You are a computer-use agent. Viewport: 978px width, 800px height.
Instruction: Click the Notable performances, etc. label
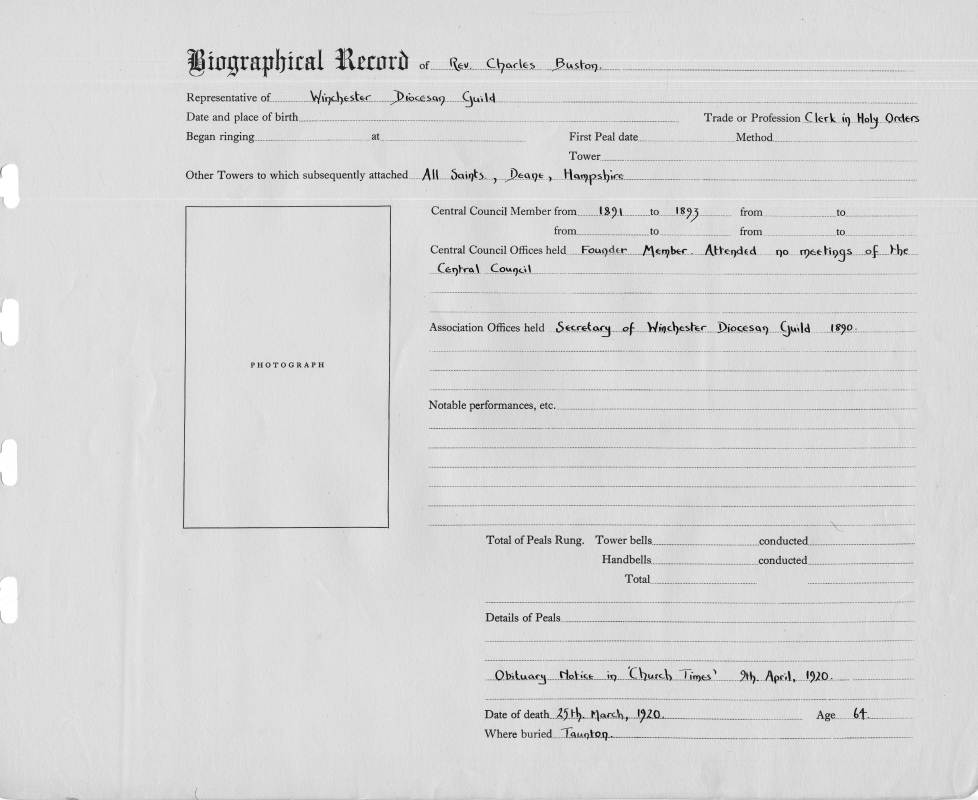(491, 406)
